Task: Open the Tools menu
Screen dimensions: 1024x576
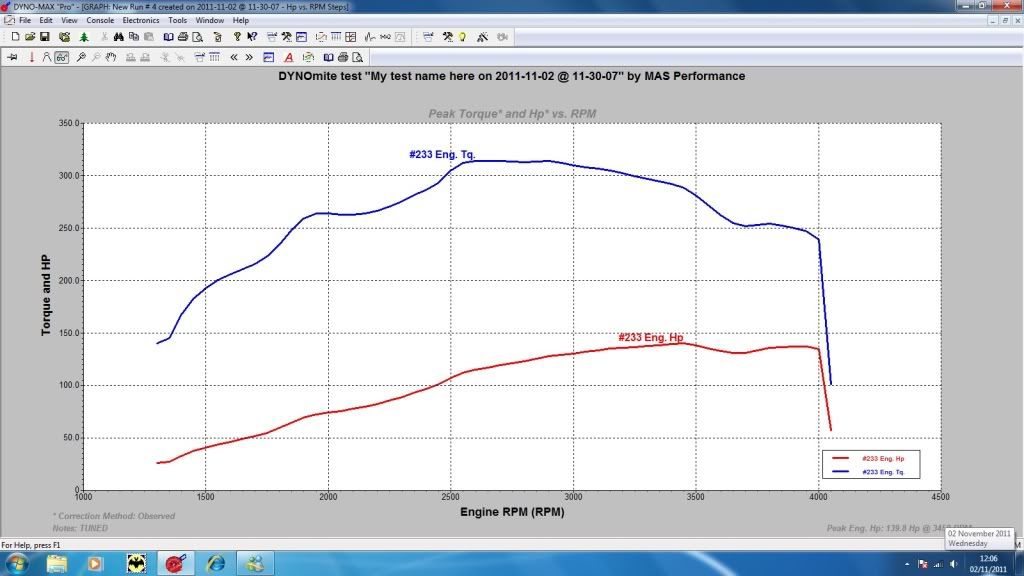Action: (x=178, y=20)
